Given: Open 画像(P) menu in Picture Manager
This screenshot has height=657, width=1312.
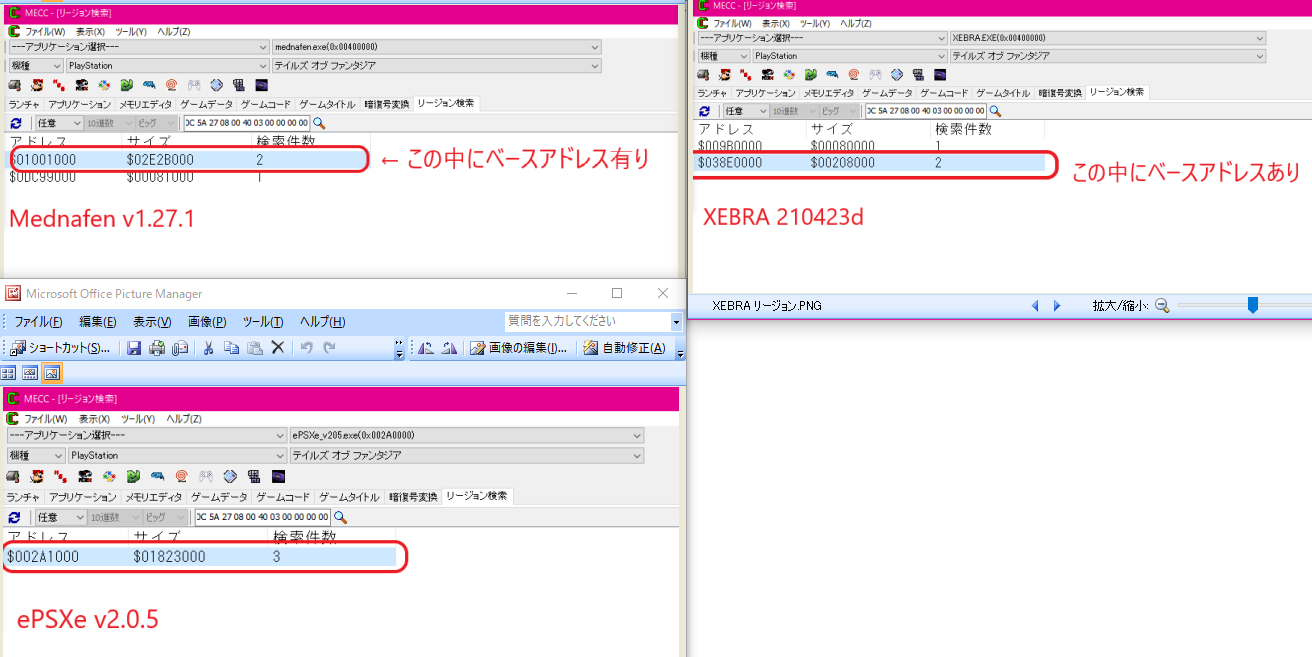Looking at the screenshot, I should 207,322.
